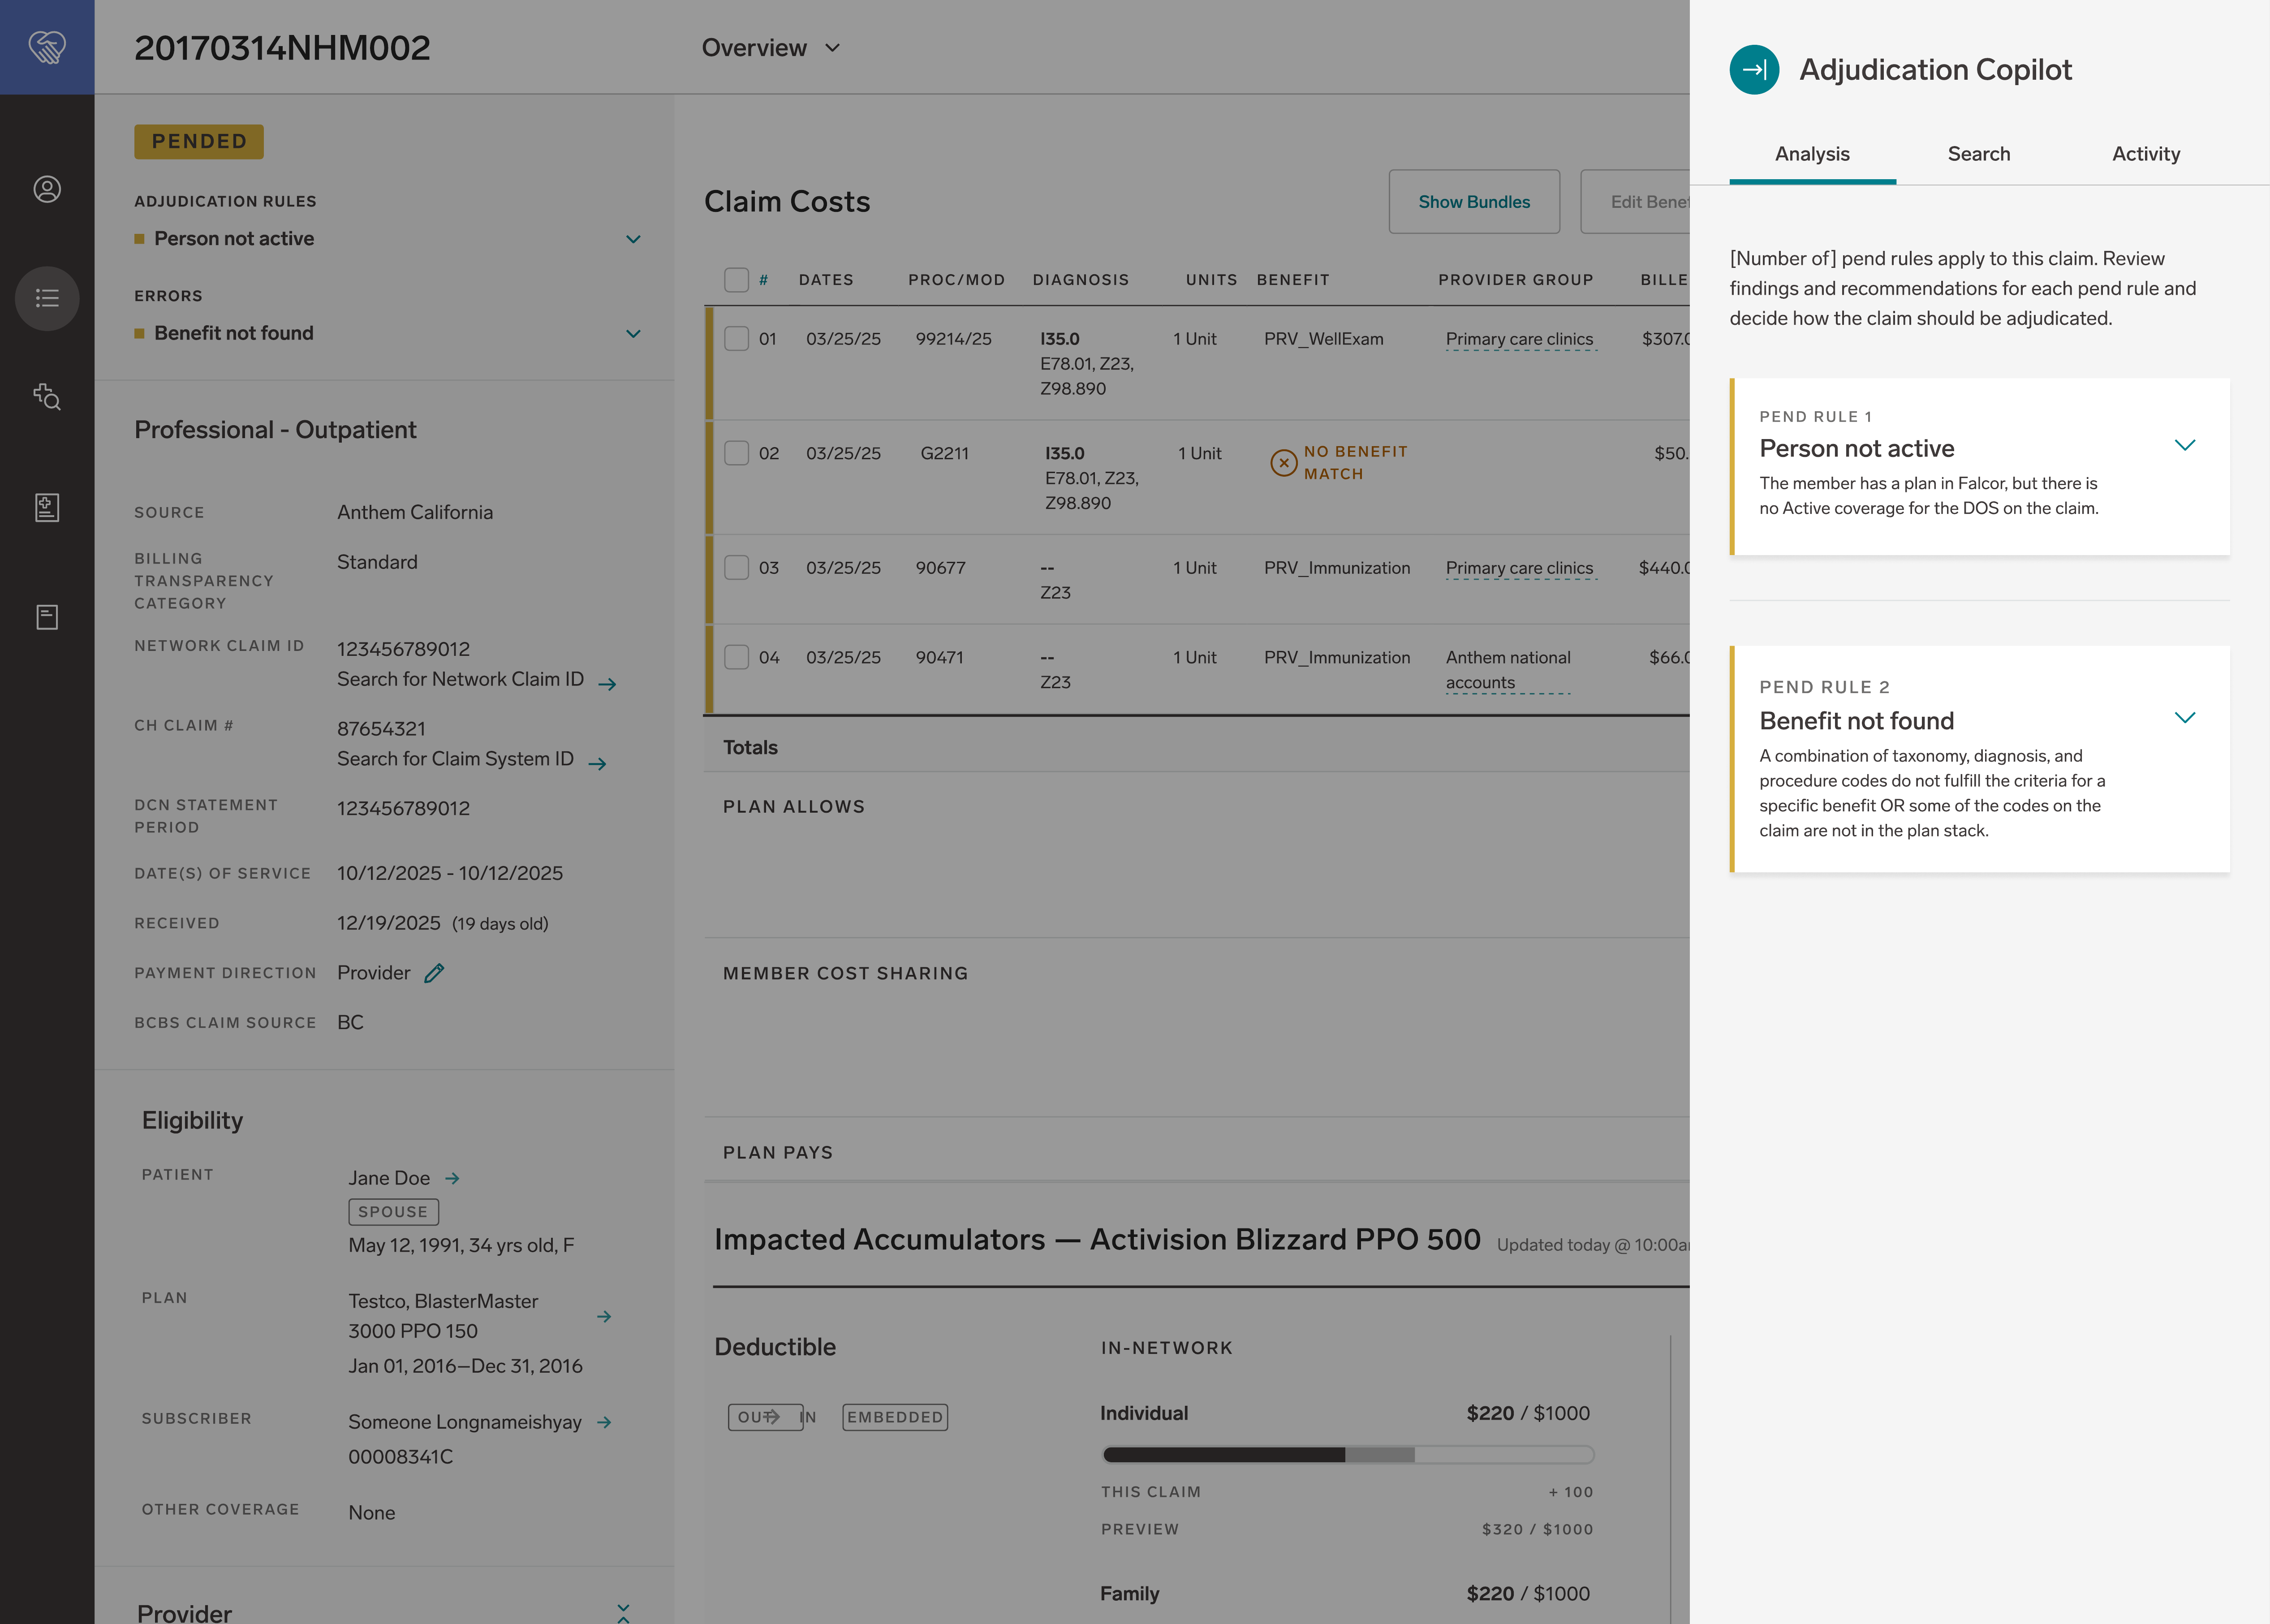The height and width of the screenshot is (1624, 2270).
Task: Click the PENDED status badge
Action: tap(199, 142)
